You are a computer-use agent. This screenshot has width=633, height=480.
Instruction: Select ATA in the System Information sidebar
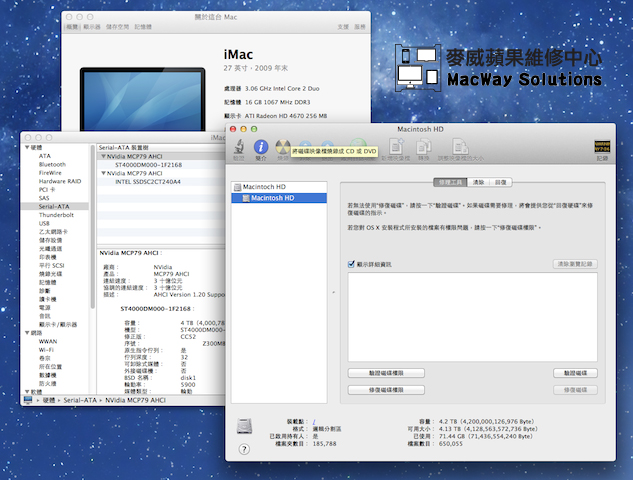[45, 156]
